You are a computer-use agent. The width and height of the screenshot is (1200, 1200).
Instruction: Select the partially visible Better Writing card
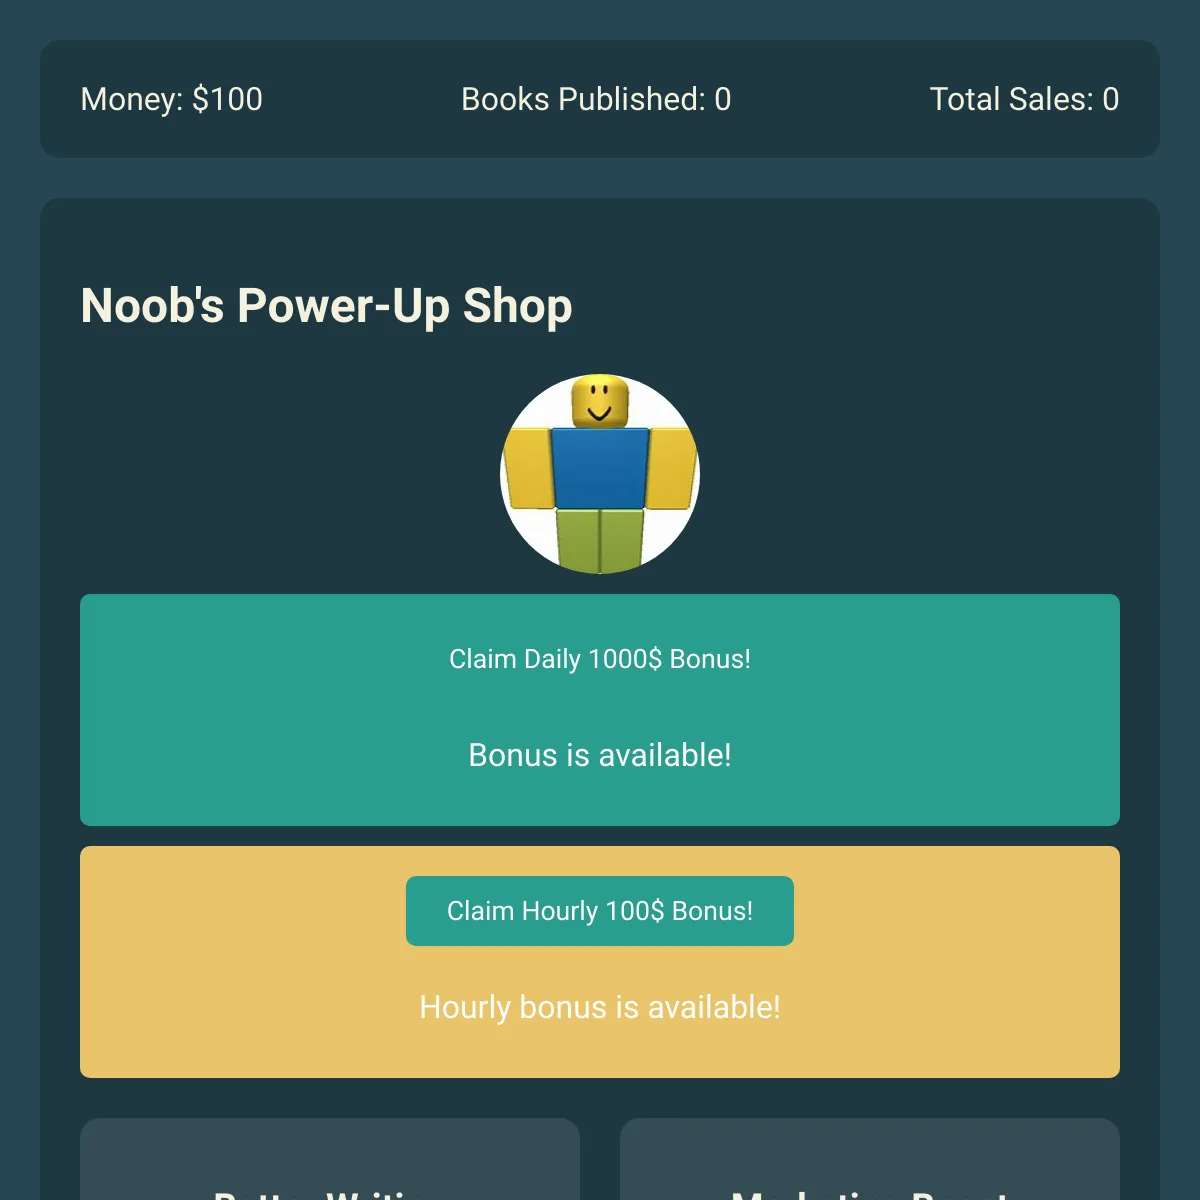click(x=330, y=1160)
